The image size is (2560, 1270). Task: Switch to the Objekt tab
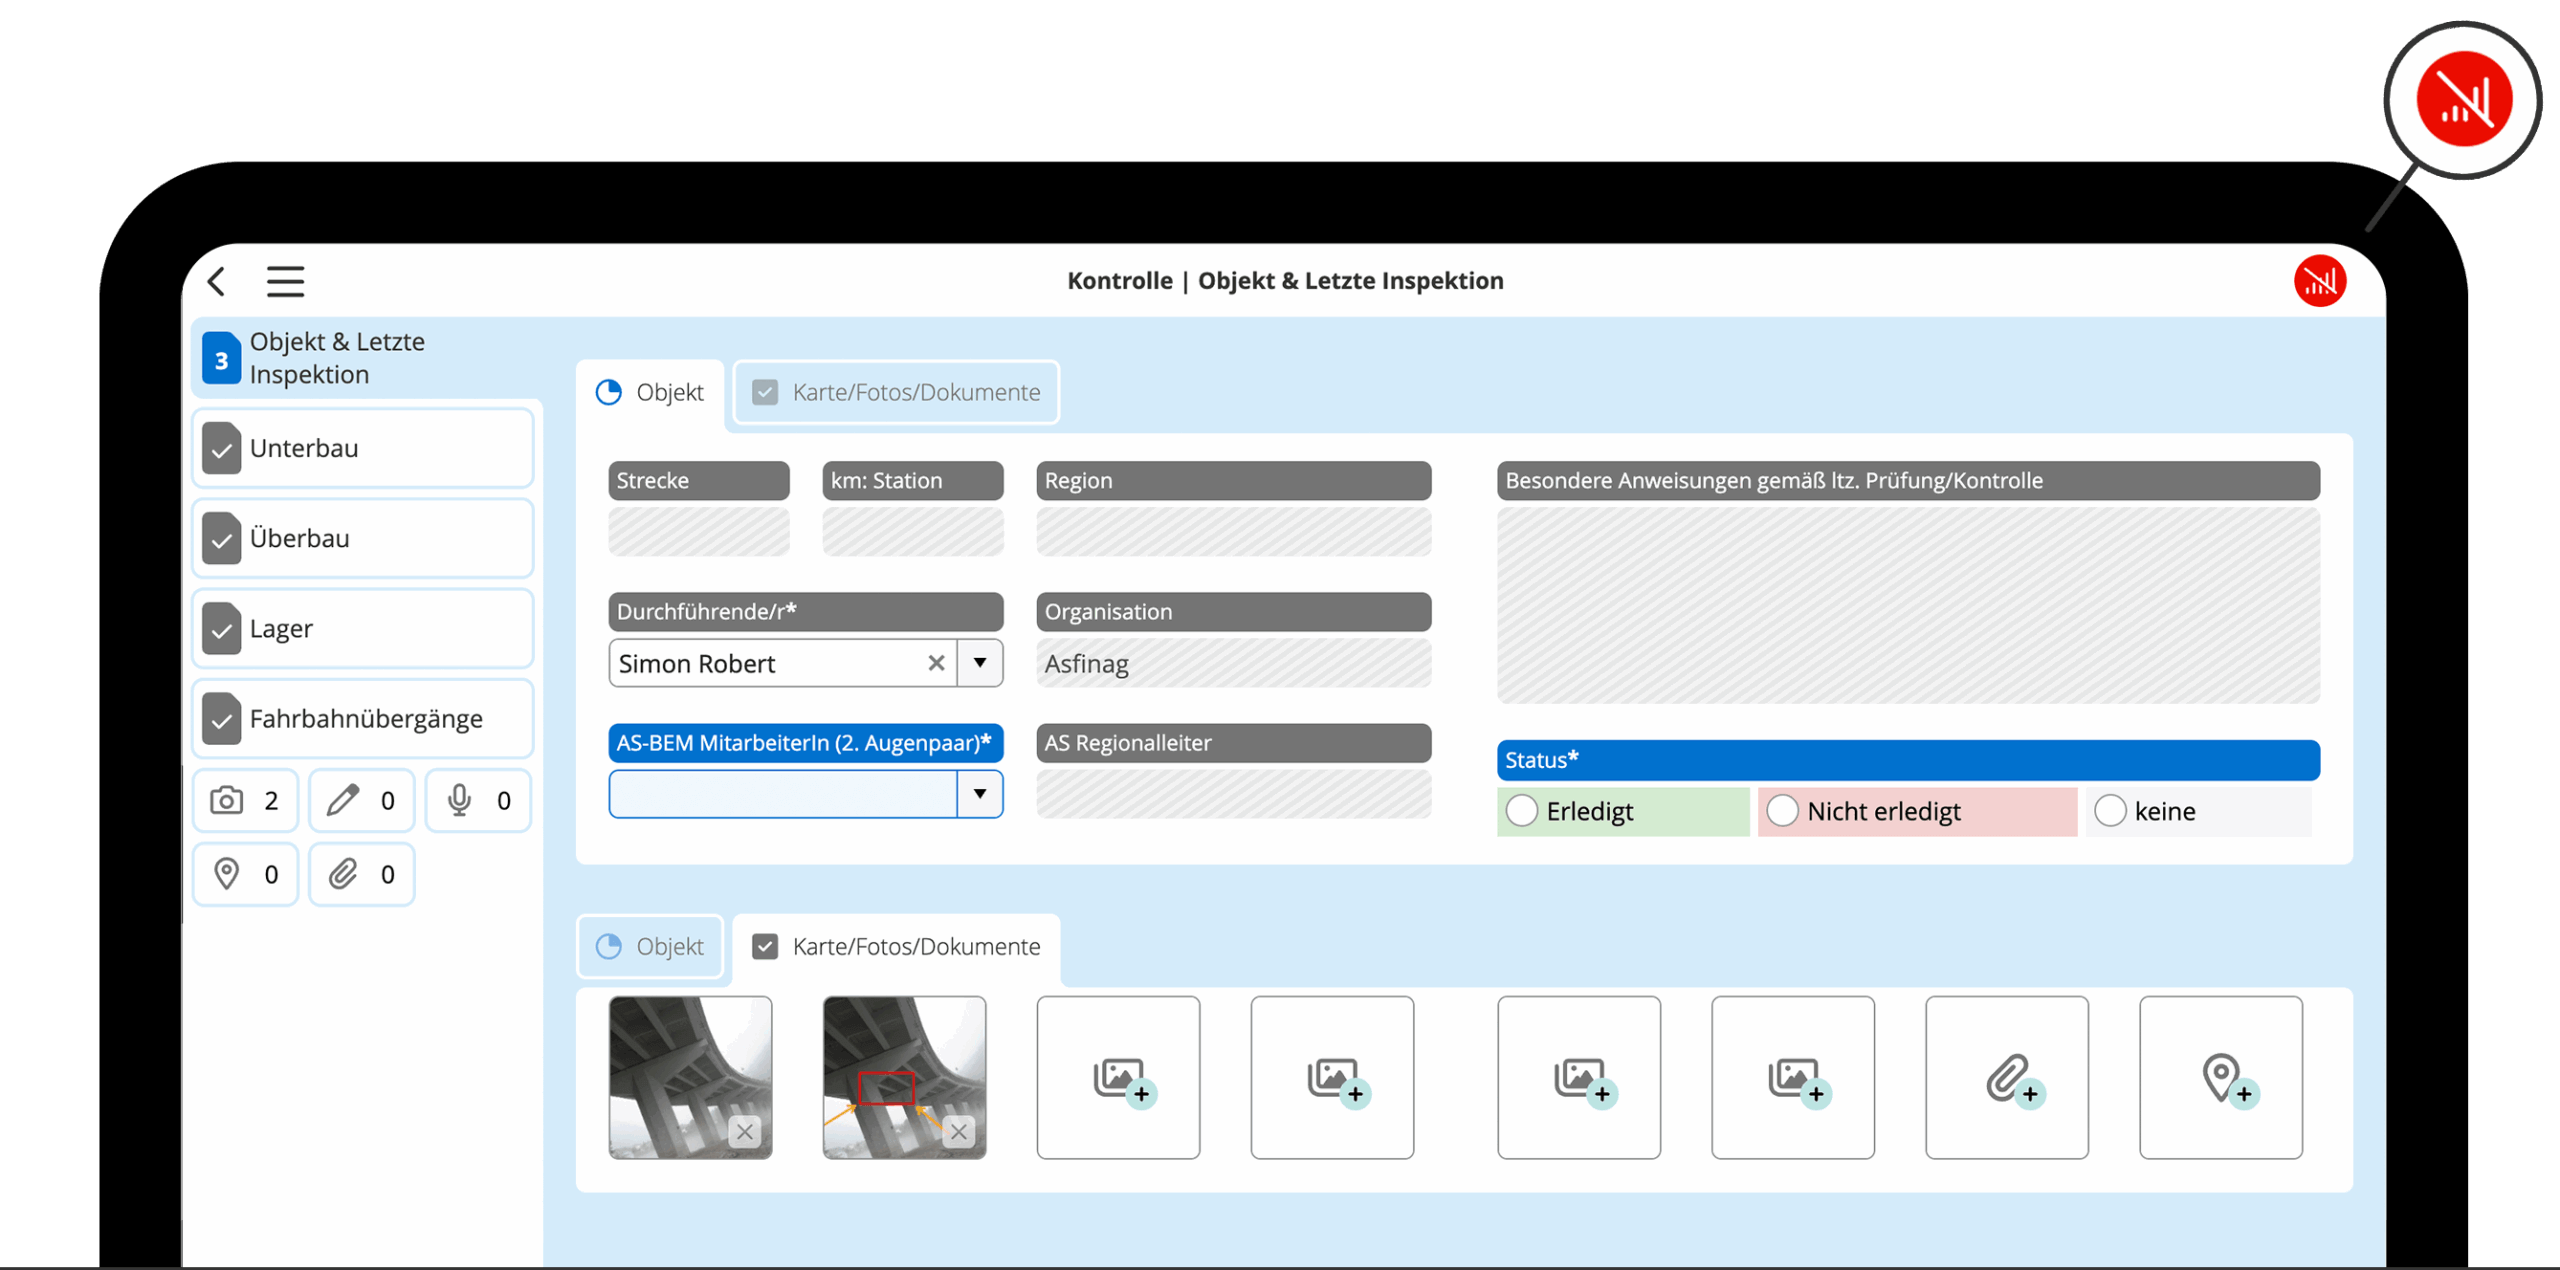[x=650, y=392]
